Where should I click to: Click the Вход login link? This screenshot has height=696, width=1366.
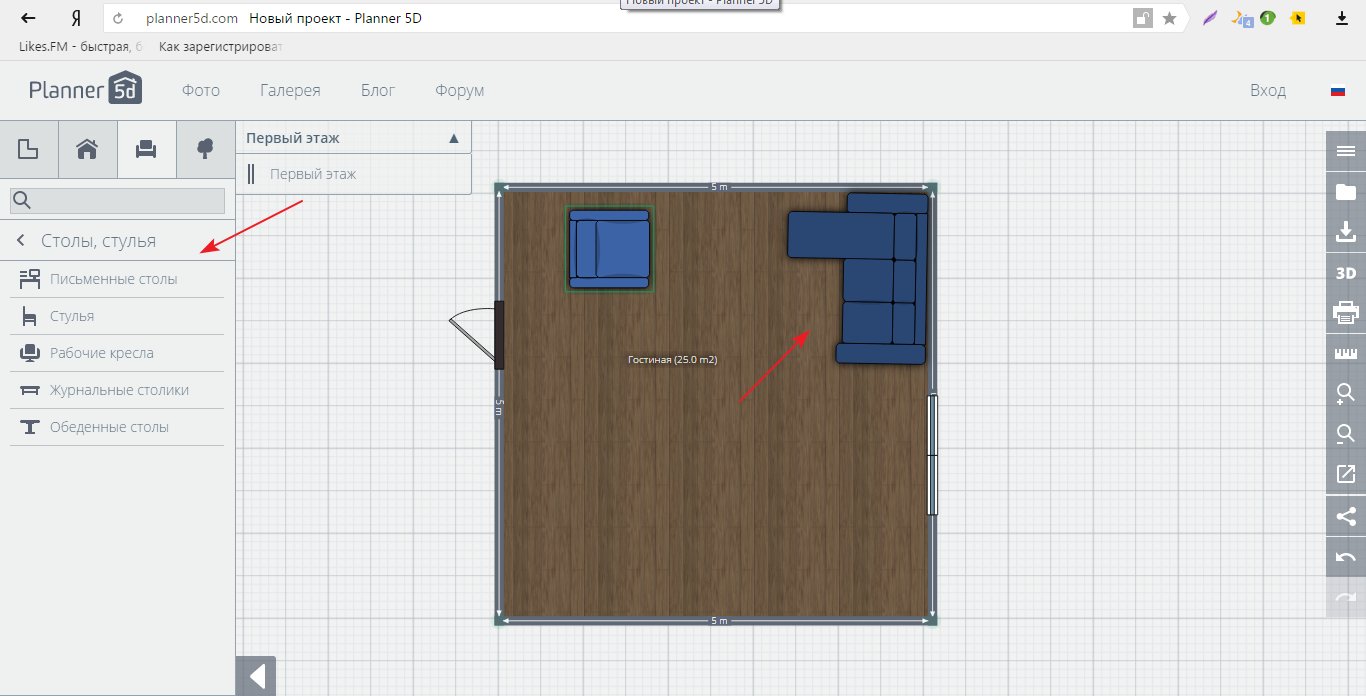point(1267,90)
